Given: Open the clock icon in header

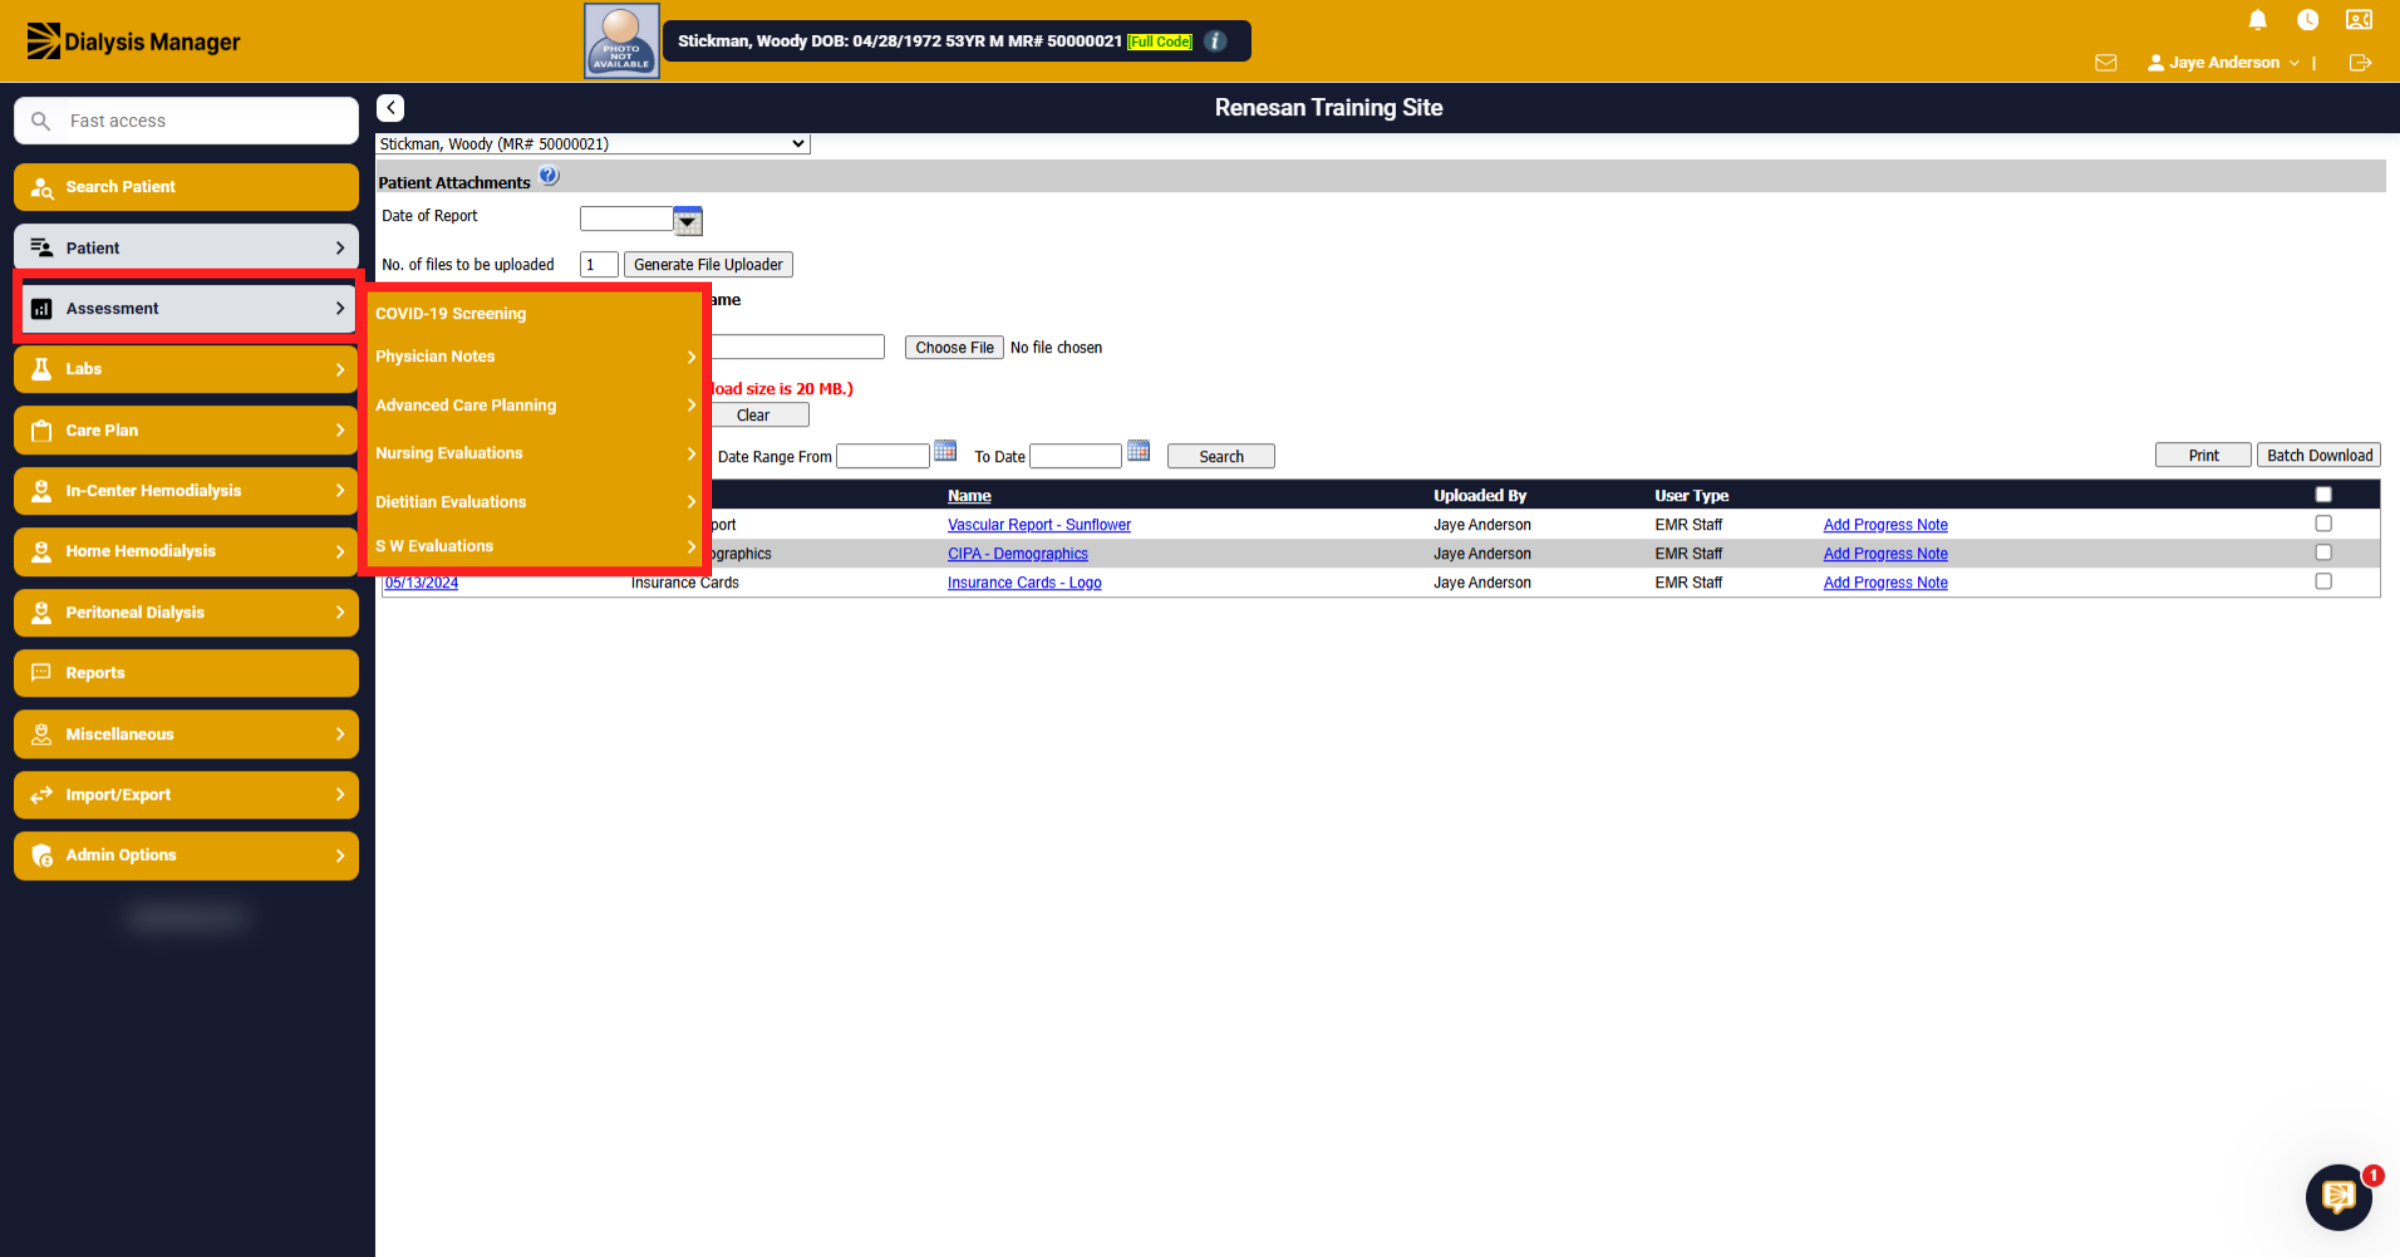Looking at the screenshot, I should pos(2308,20).
